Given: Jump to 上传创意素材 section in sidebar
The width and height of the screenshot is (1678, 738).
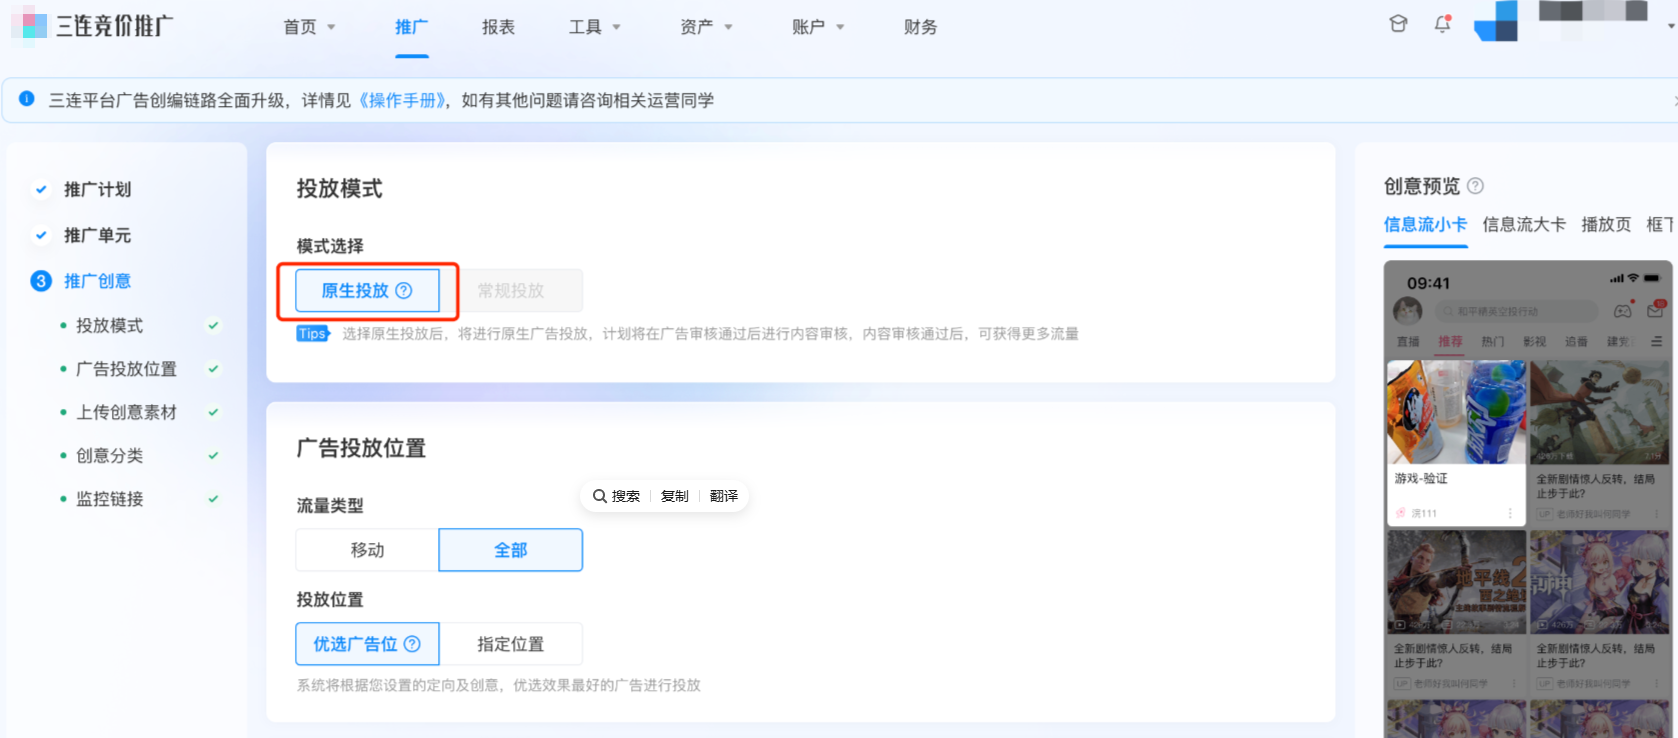Looking at the screenshot, I should (126, 412).
